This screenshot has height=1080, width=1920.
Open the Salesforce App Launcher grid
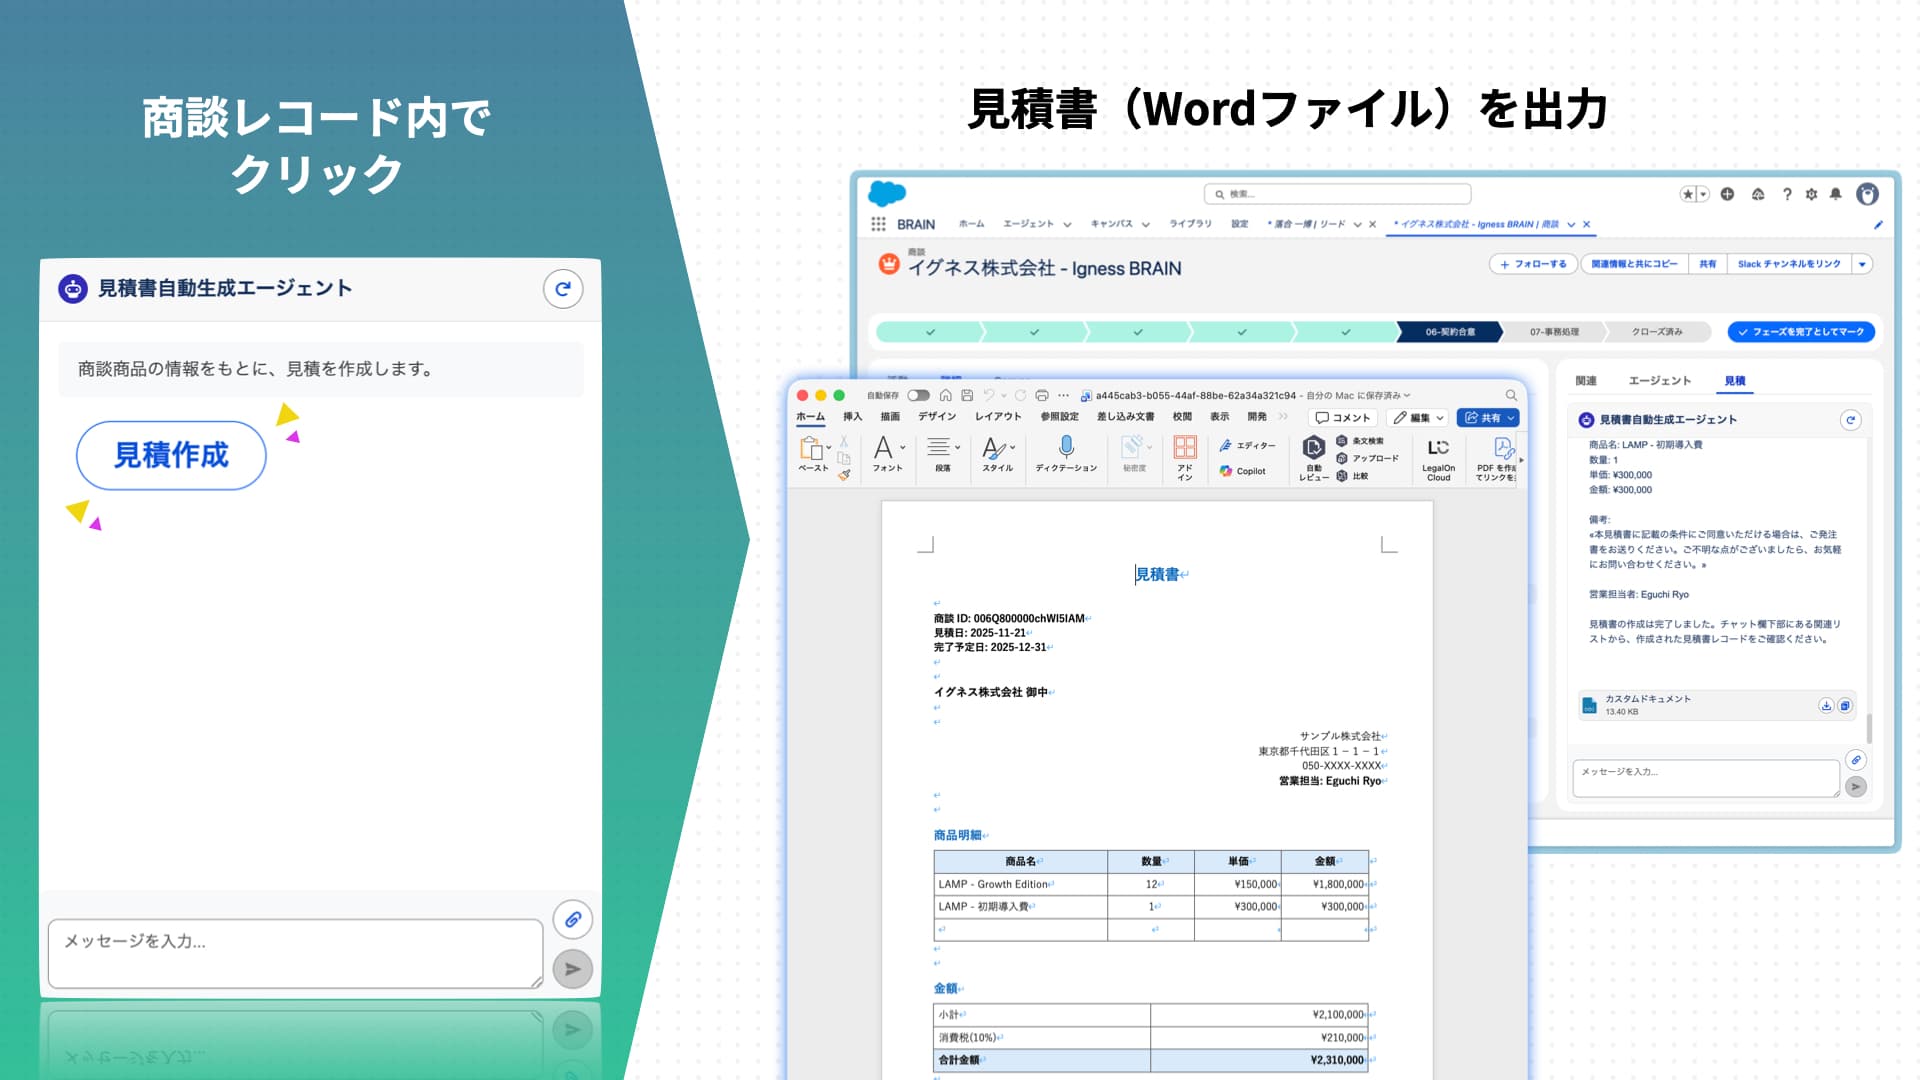point(879,224)
